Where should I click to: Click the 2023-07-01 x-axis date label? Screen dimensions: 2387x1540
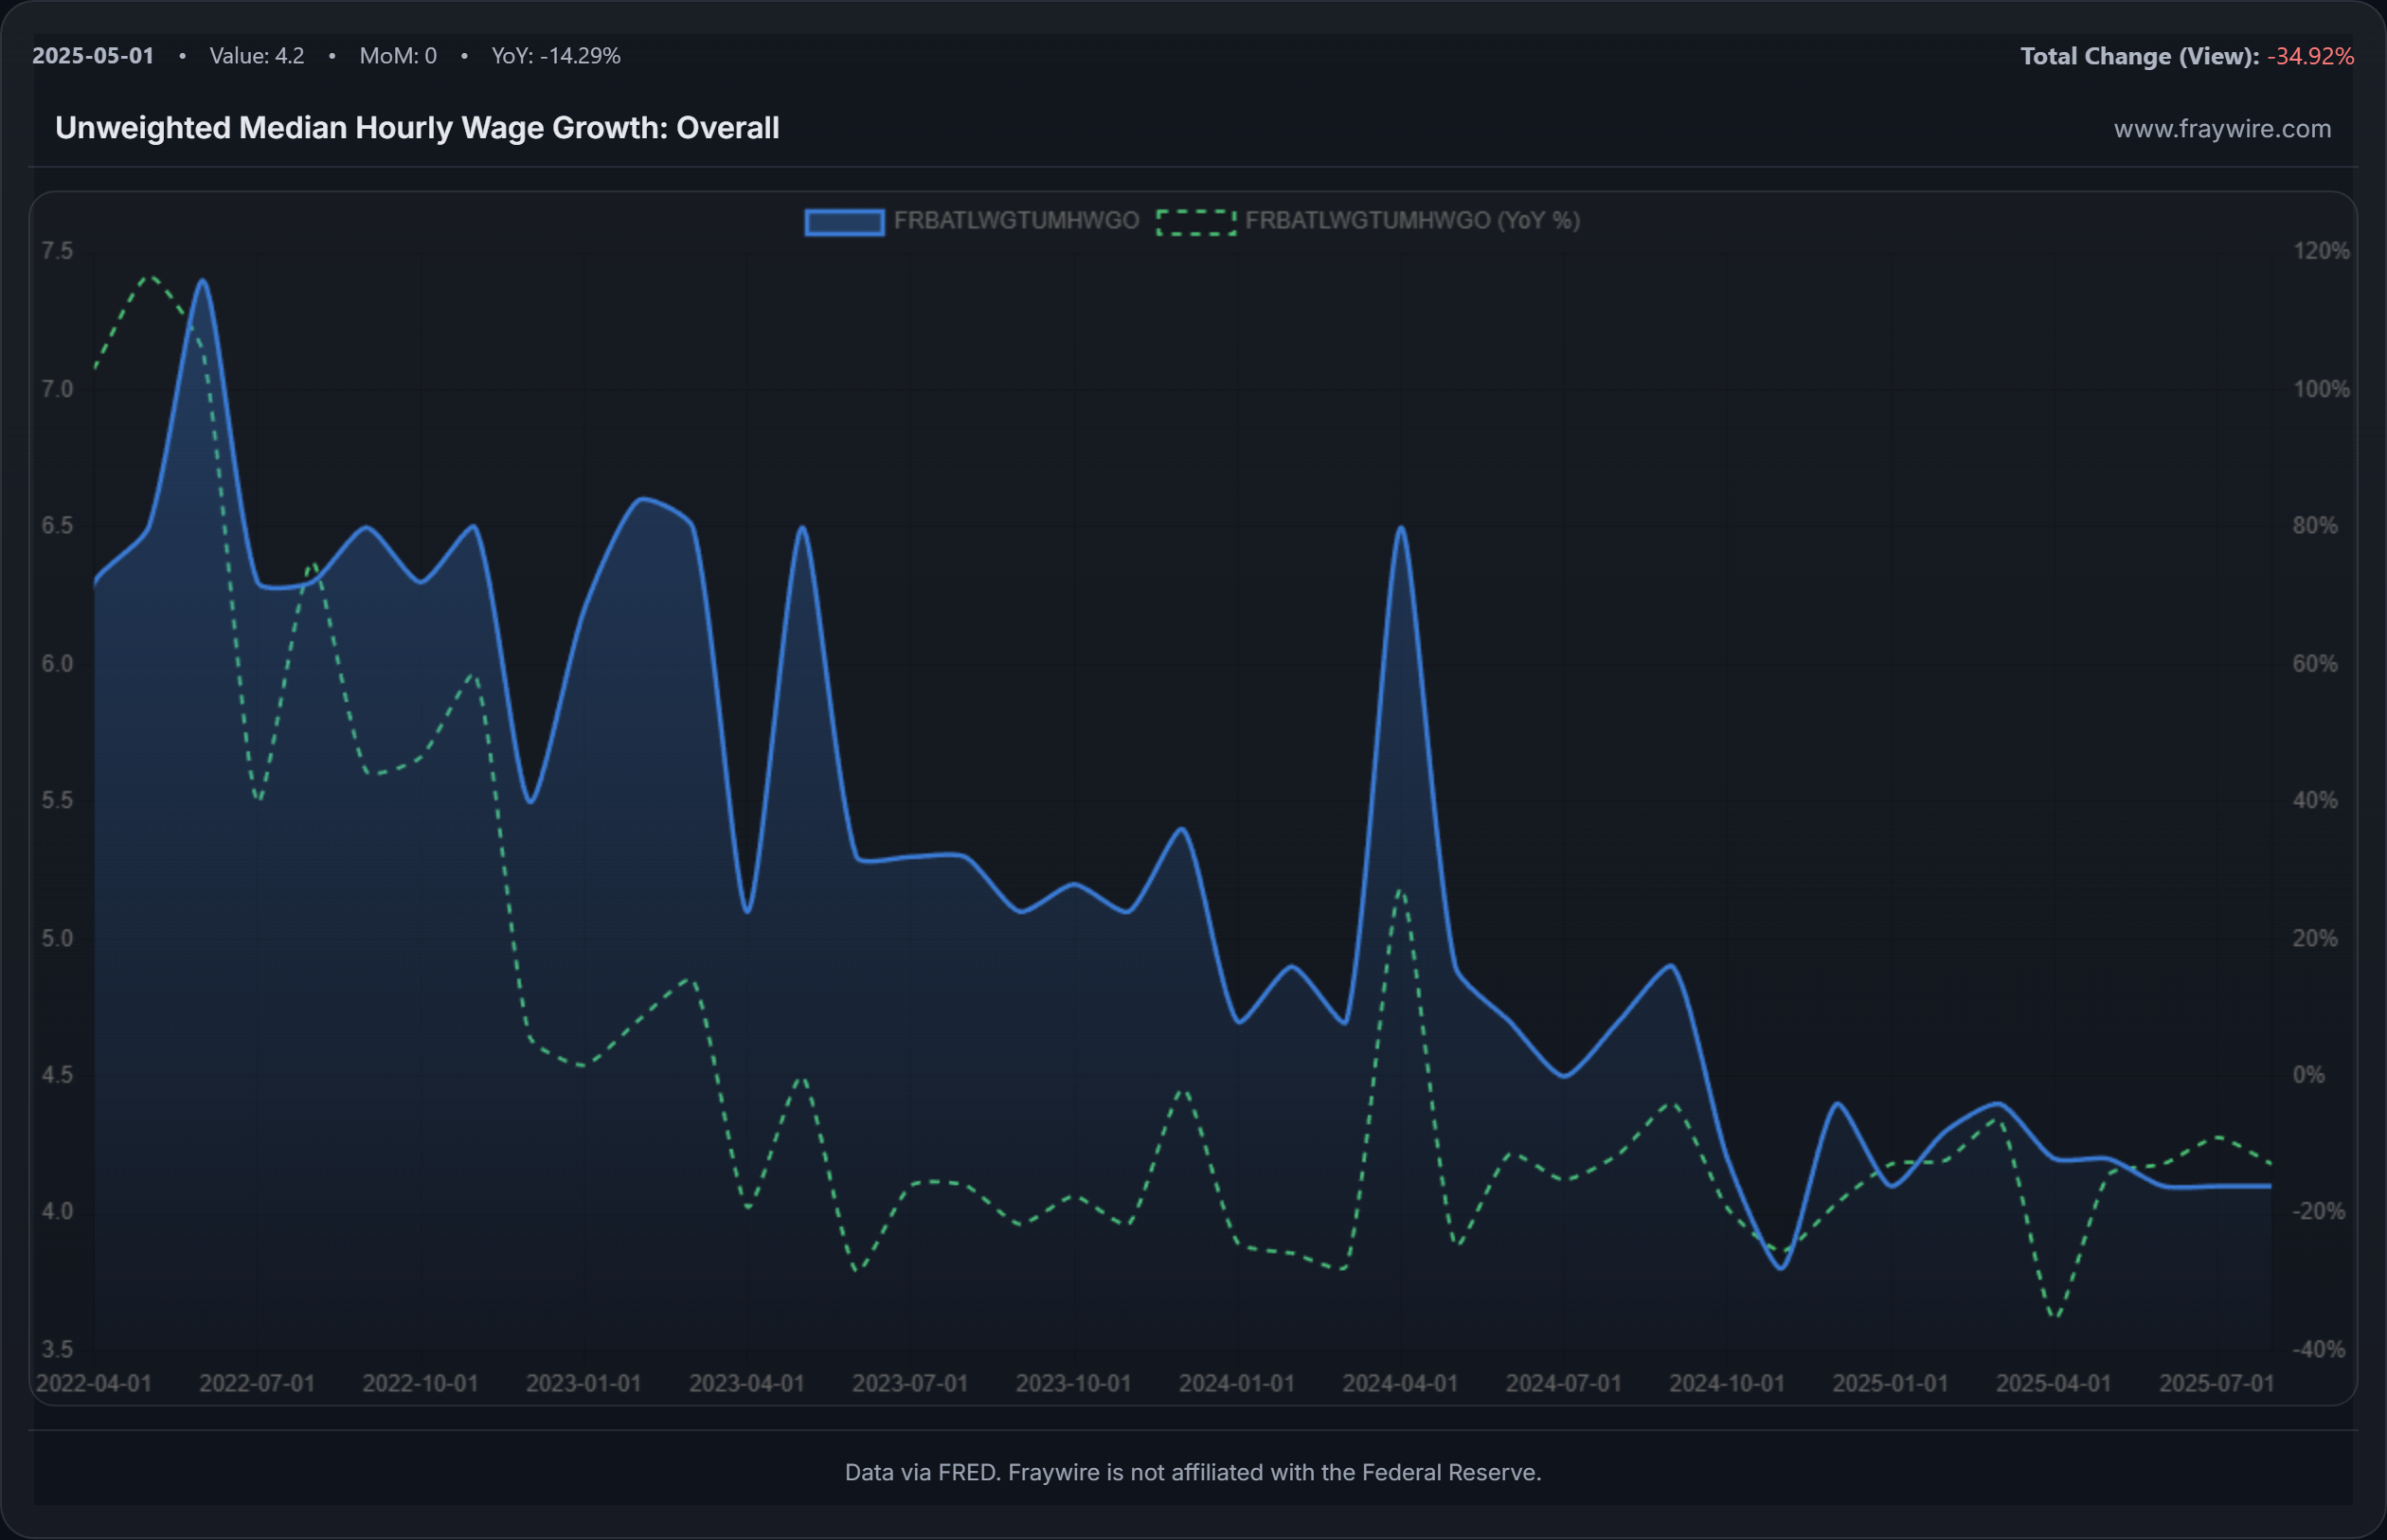[910, 1383]
